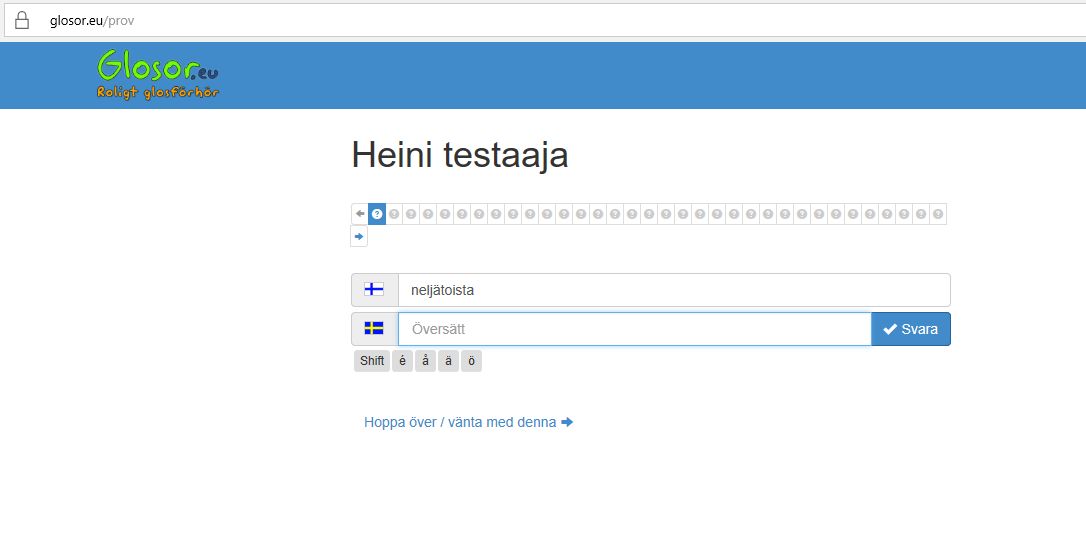Jump to the last question marker
This screenshot has height=545, width=1086.
937,214
